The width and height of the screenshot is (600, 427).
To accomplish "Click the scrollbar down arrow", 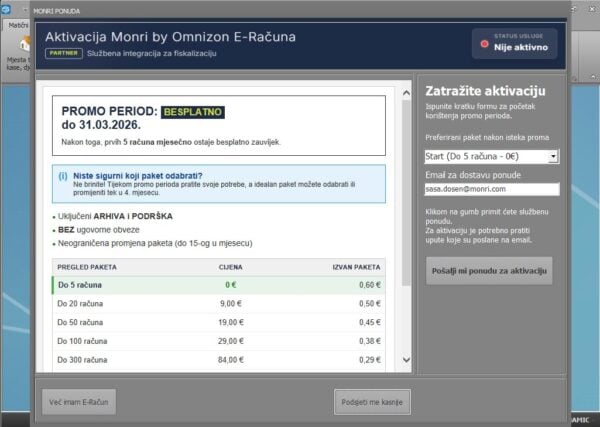I will [x=406, y=360].
